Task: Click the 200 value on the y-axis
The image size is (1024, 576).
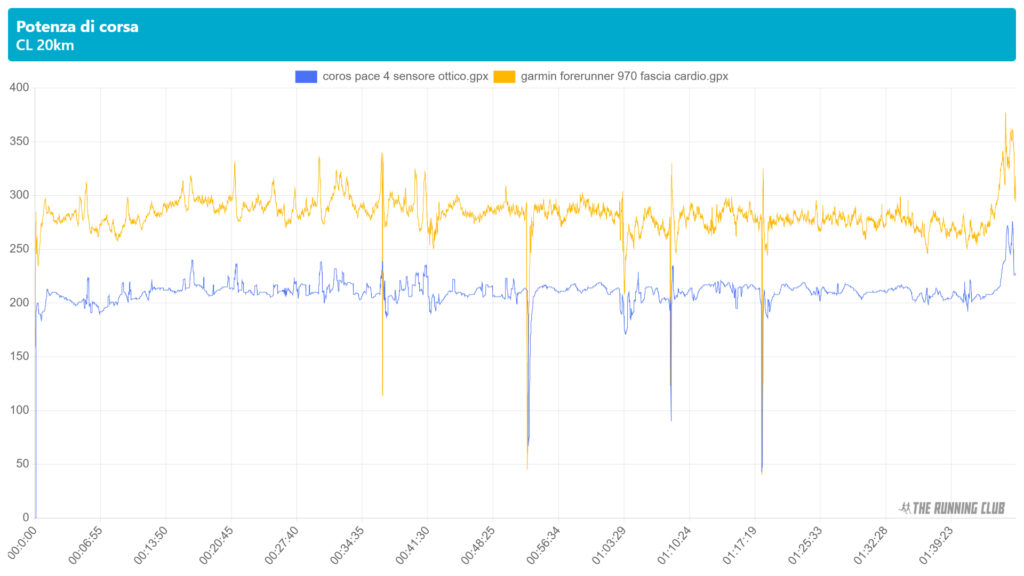Action: 19,303
